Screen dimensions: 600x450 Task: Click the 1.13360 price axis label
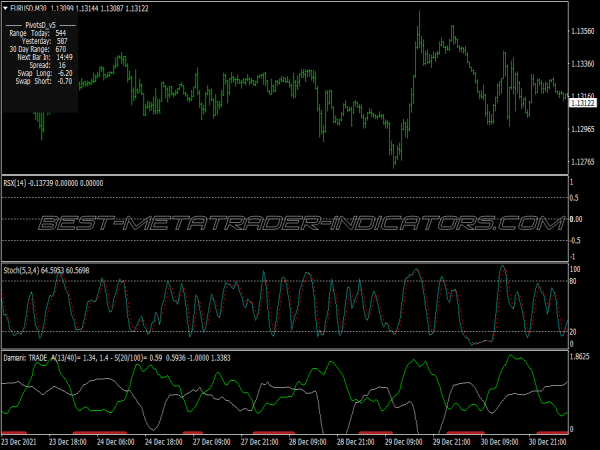[x=583, y=64]
